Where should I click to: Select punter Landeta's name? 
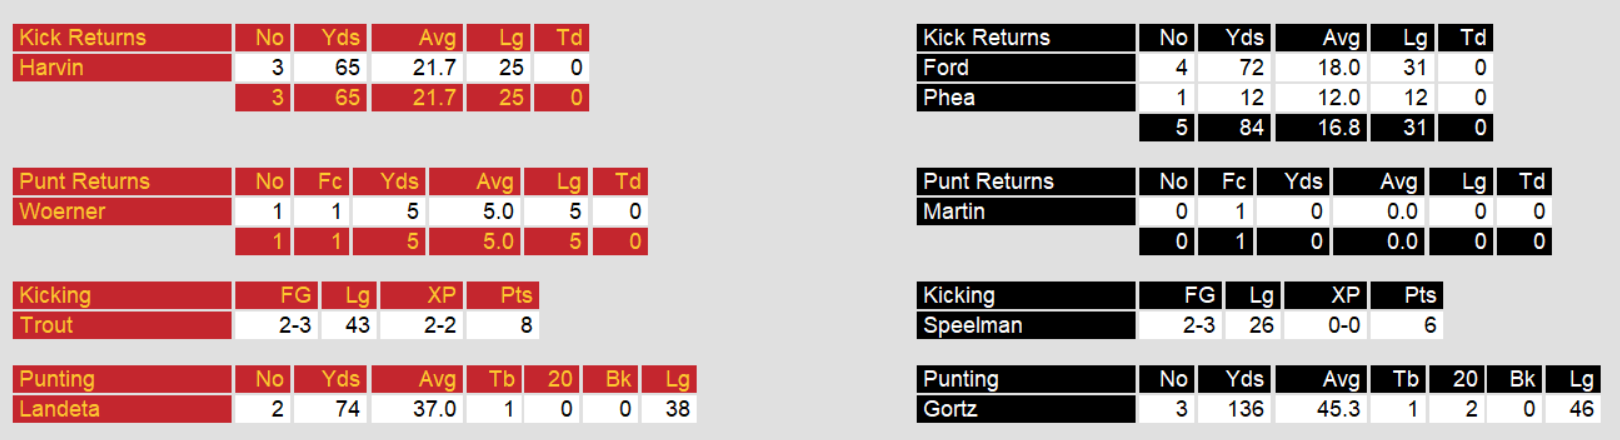59,409
